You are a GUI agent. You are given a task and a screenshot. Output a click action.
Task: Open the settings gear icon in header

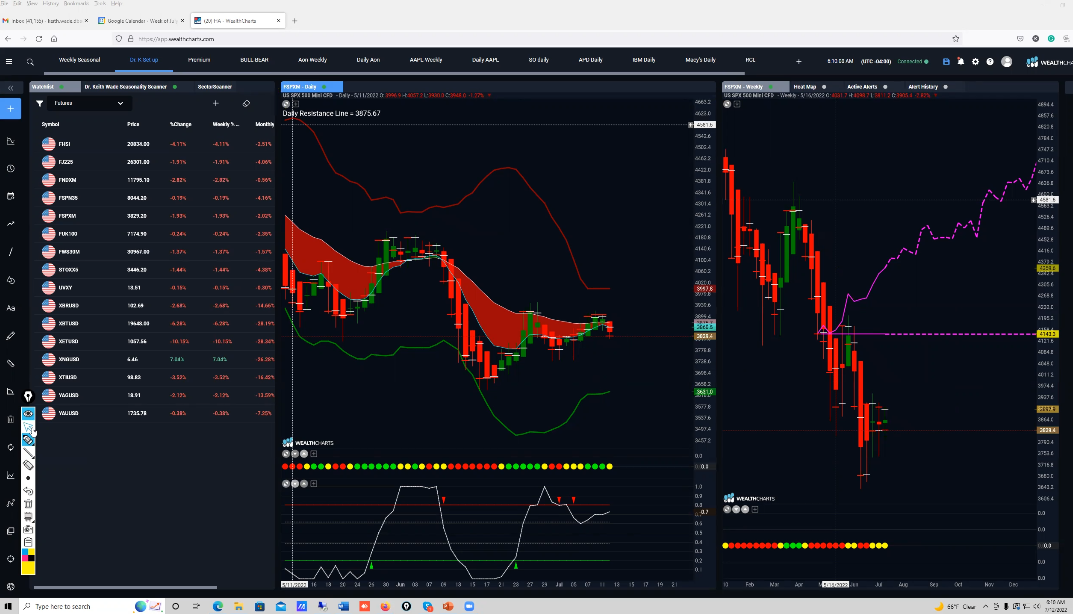(x=976, y=62)
